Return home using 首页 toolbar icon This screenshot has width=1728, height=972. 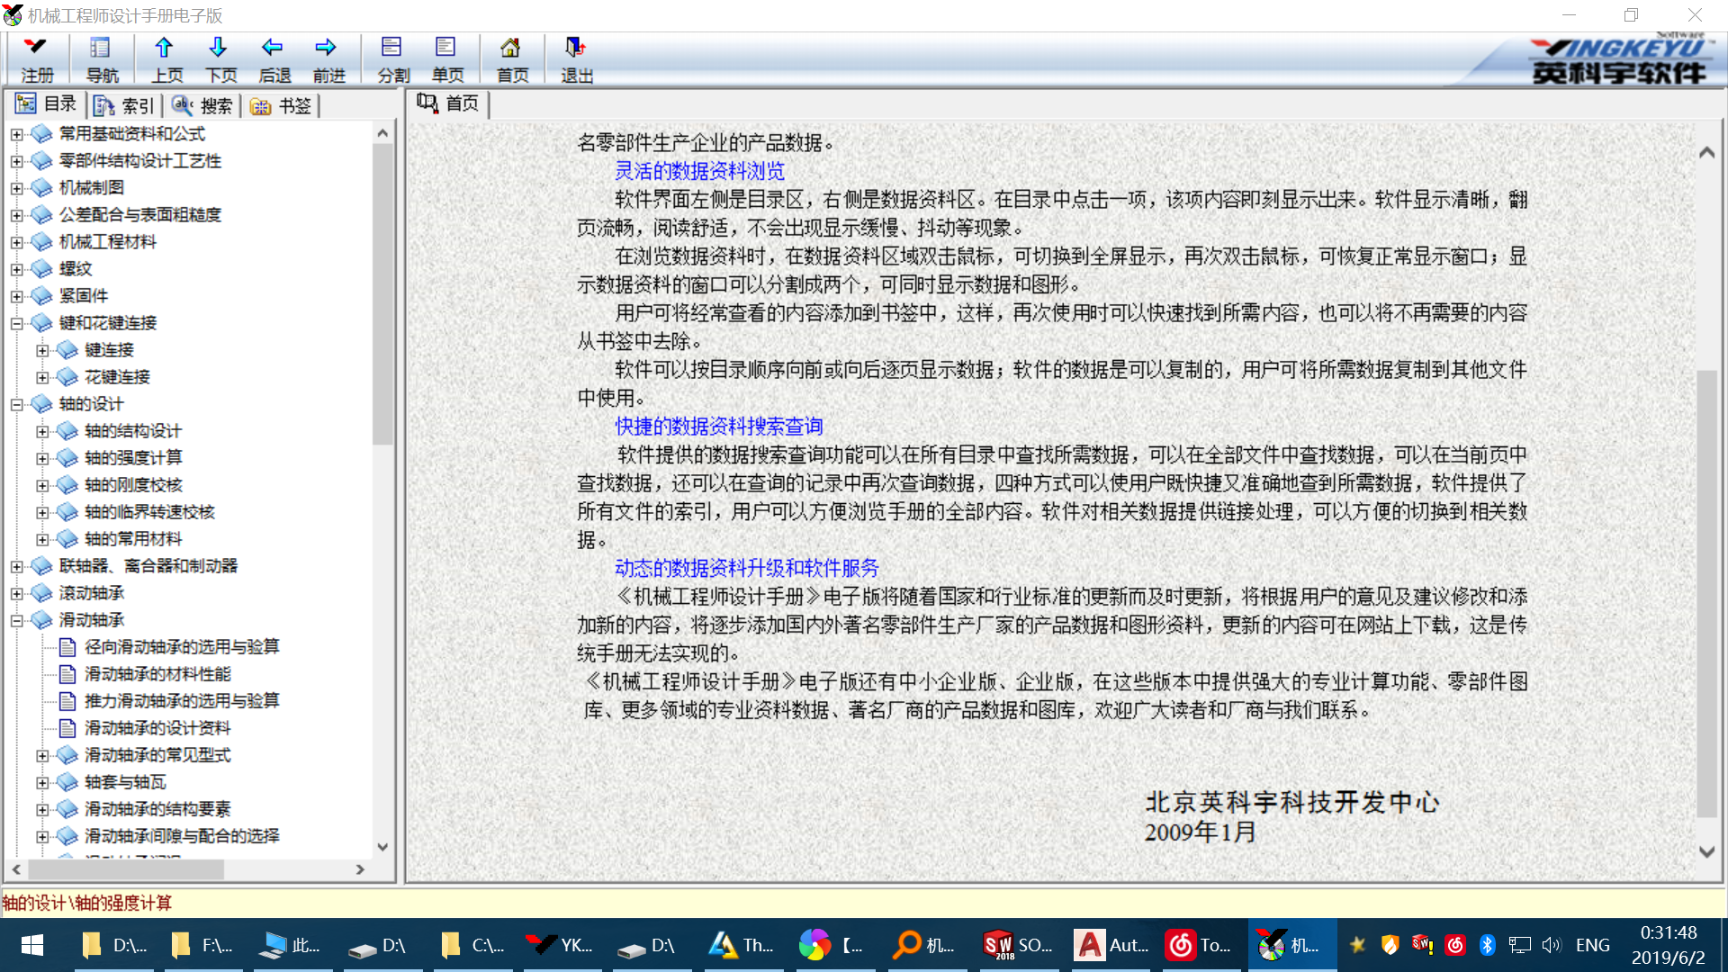(512, 59)
